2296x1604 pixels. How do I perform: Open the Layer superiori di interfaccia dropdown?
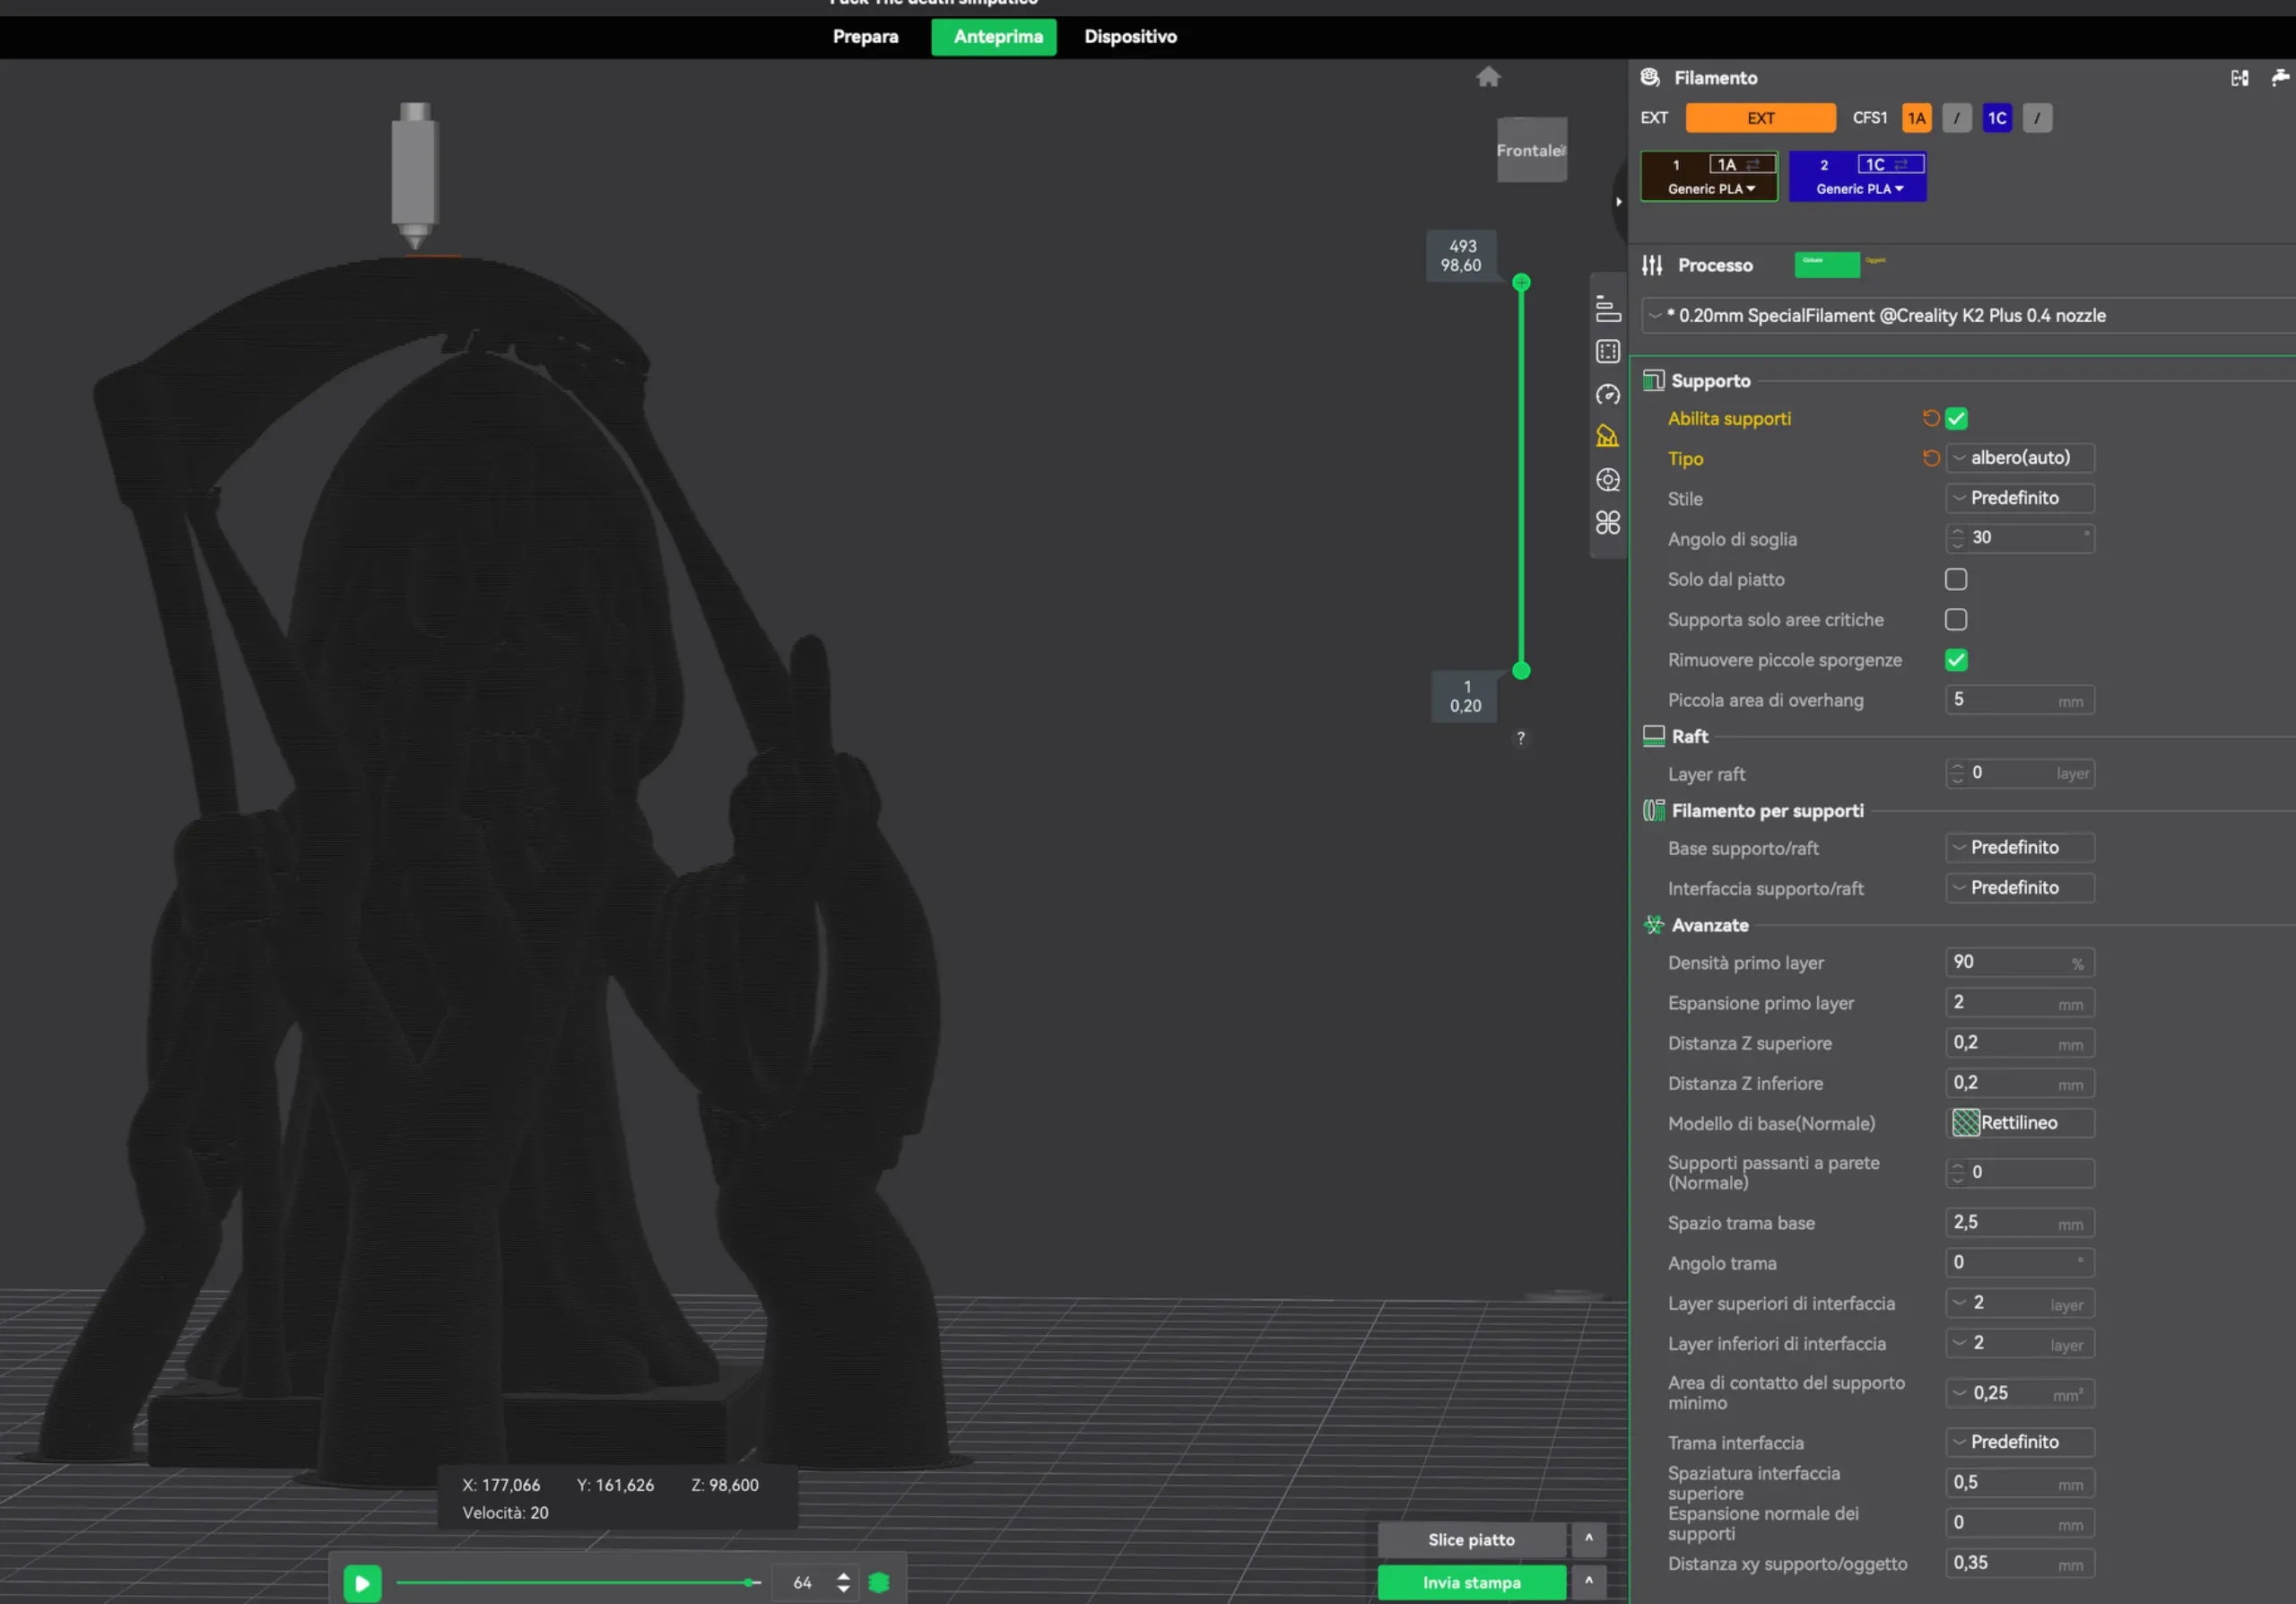(2019, 1303)
